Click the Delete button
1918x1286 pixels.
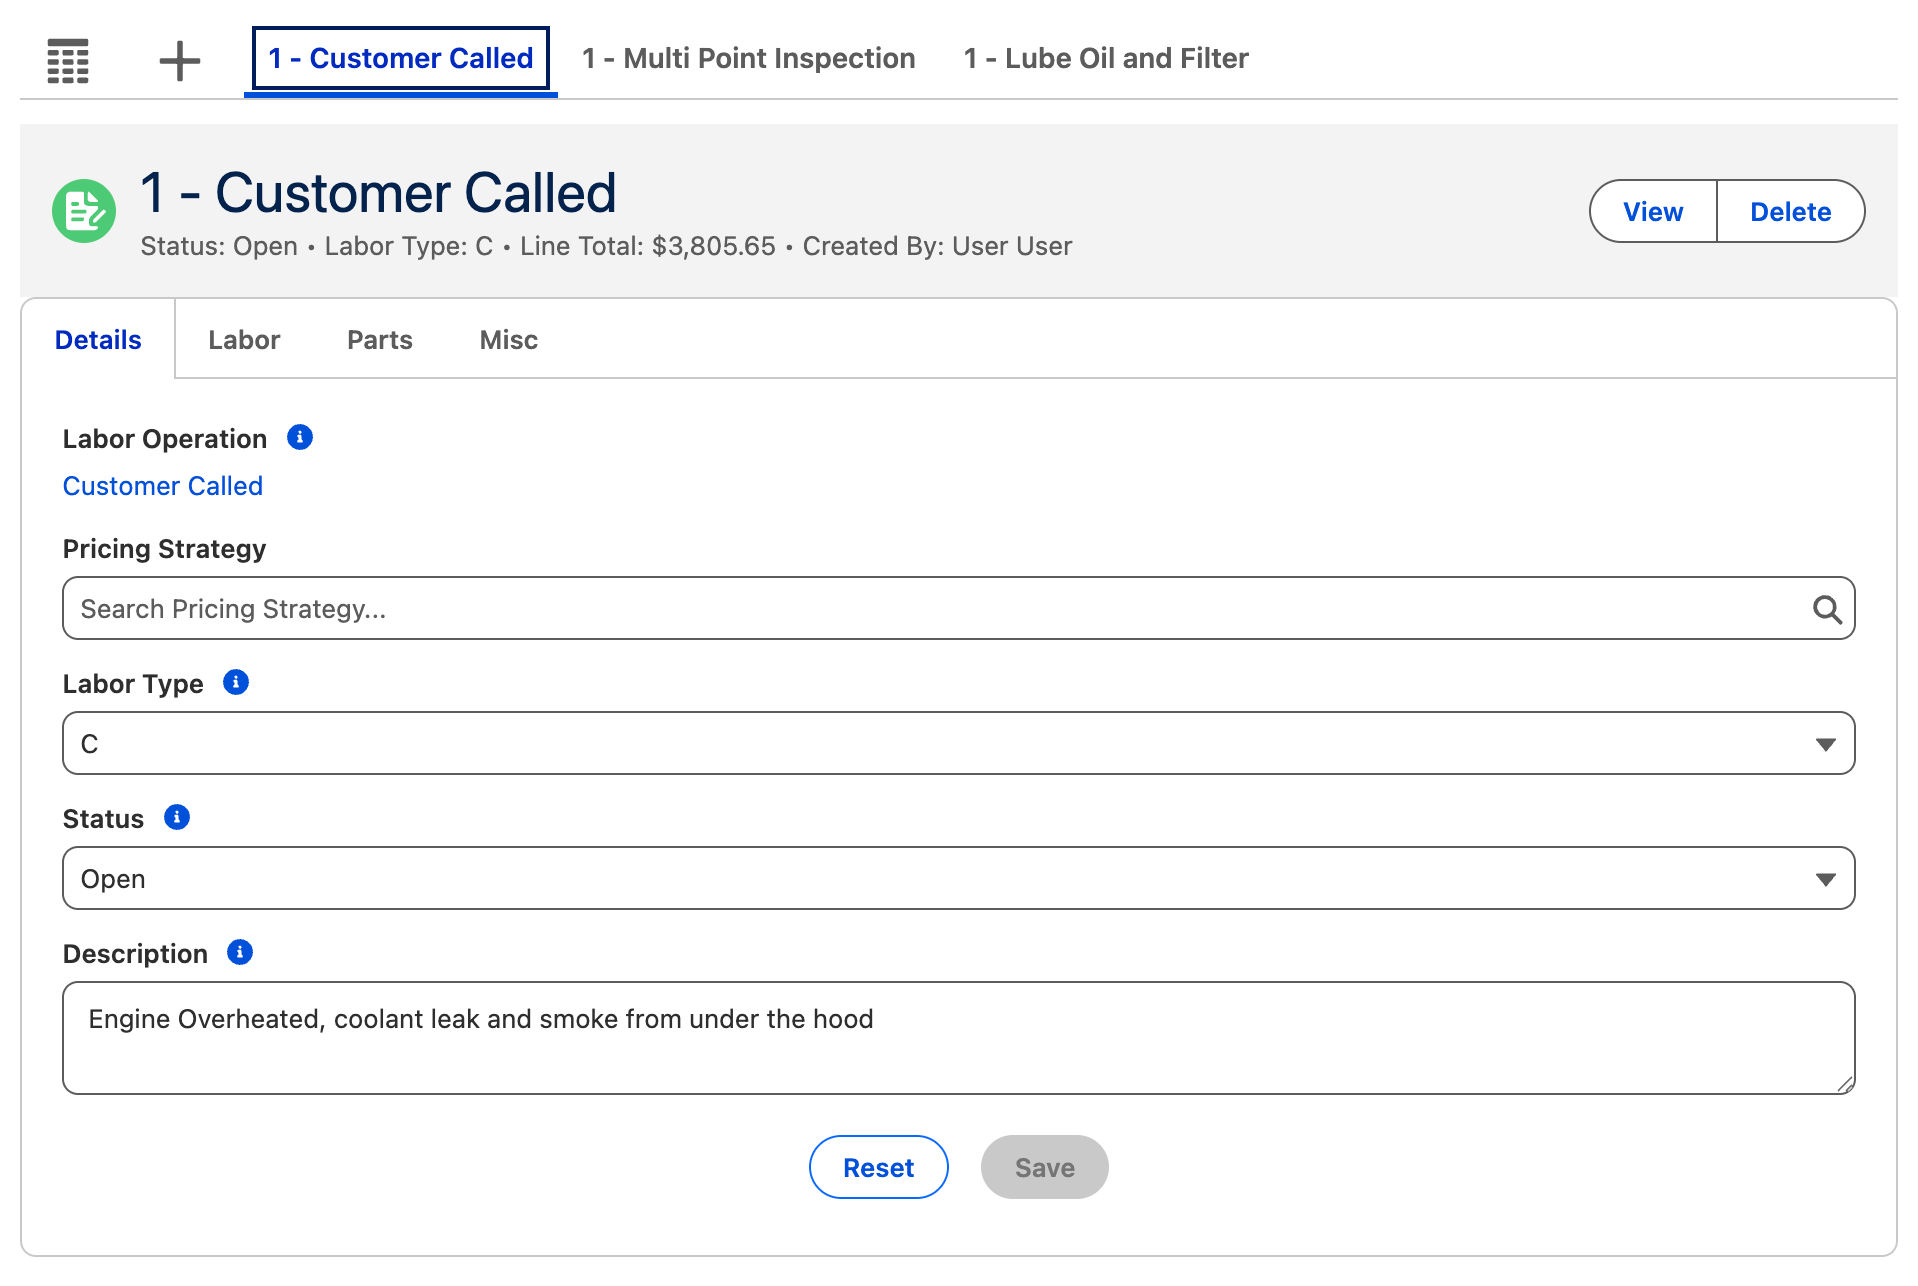click(1790, 211)
